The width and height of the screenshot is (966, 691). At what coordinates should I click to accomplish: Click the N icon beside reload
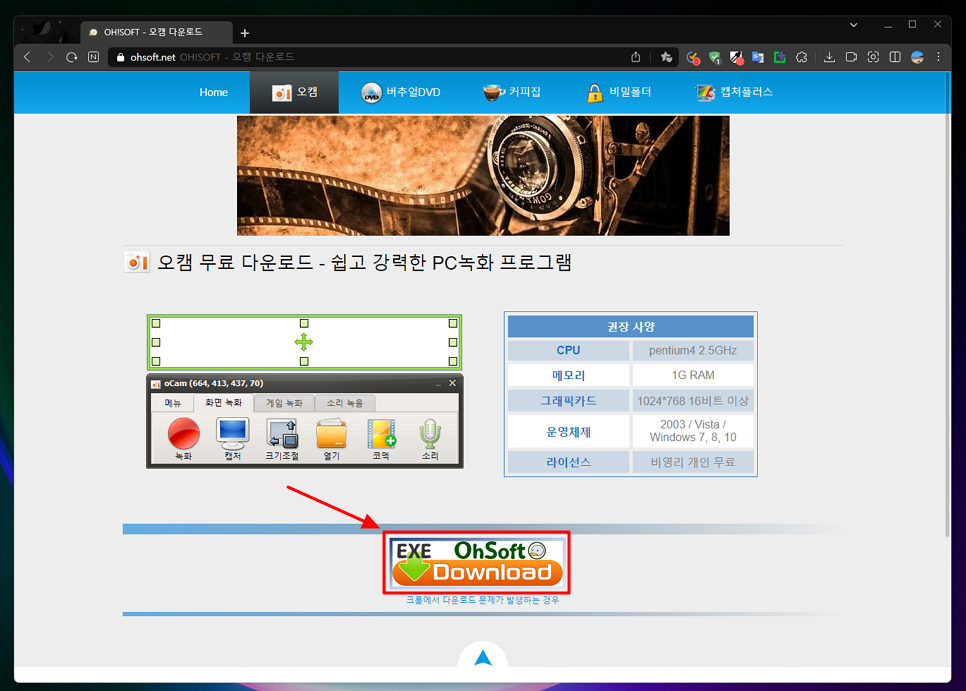coord(94,57)
